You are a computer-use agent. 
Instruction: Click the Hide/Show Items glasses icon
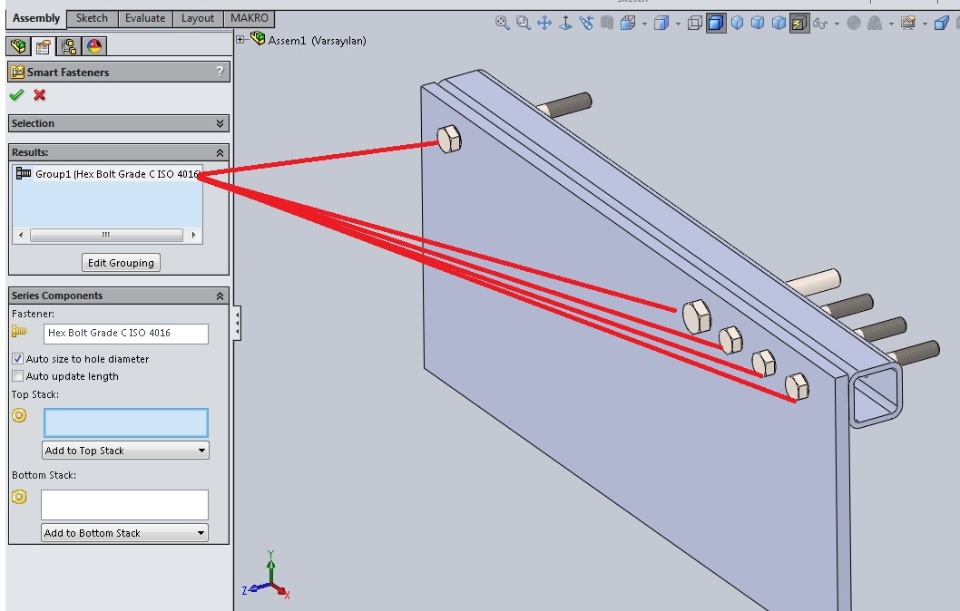tap(820, 23)
